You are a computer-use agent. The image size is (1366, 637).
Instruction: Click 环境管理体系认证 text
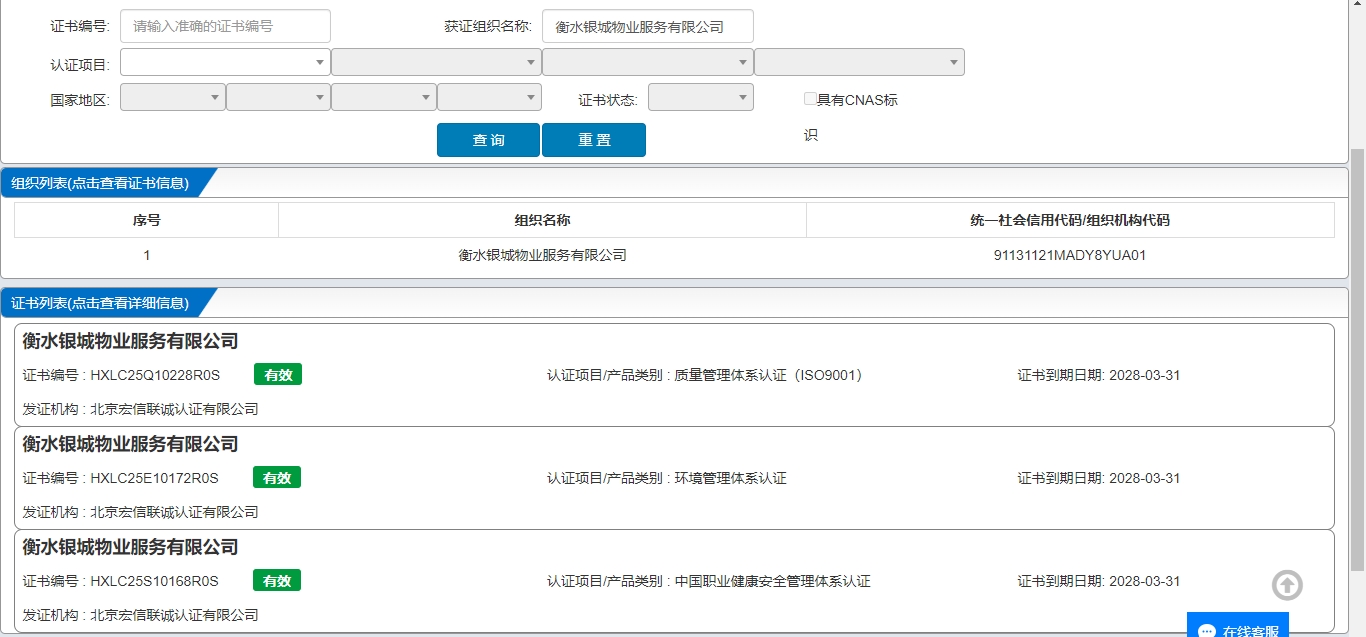(730, 478)
